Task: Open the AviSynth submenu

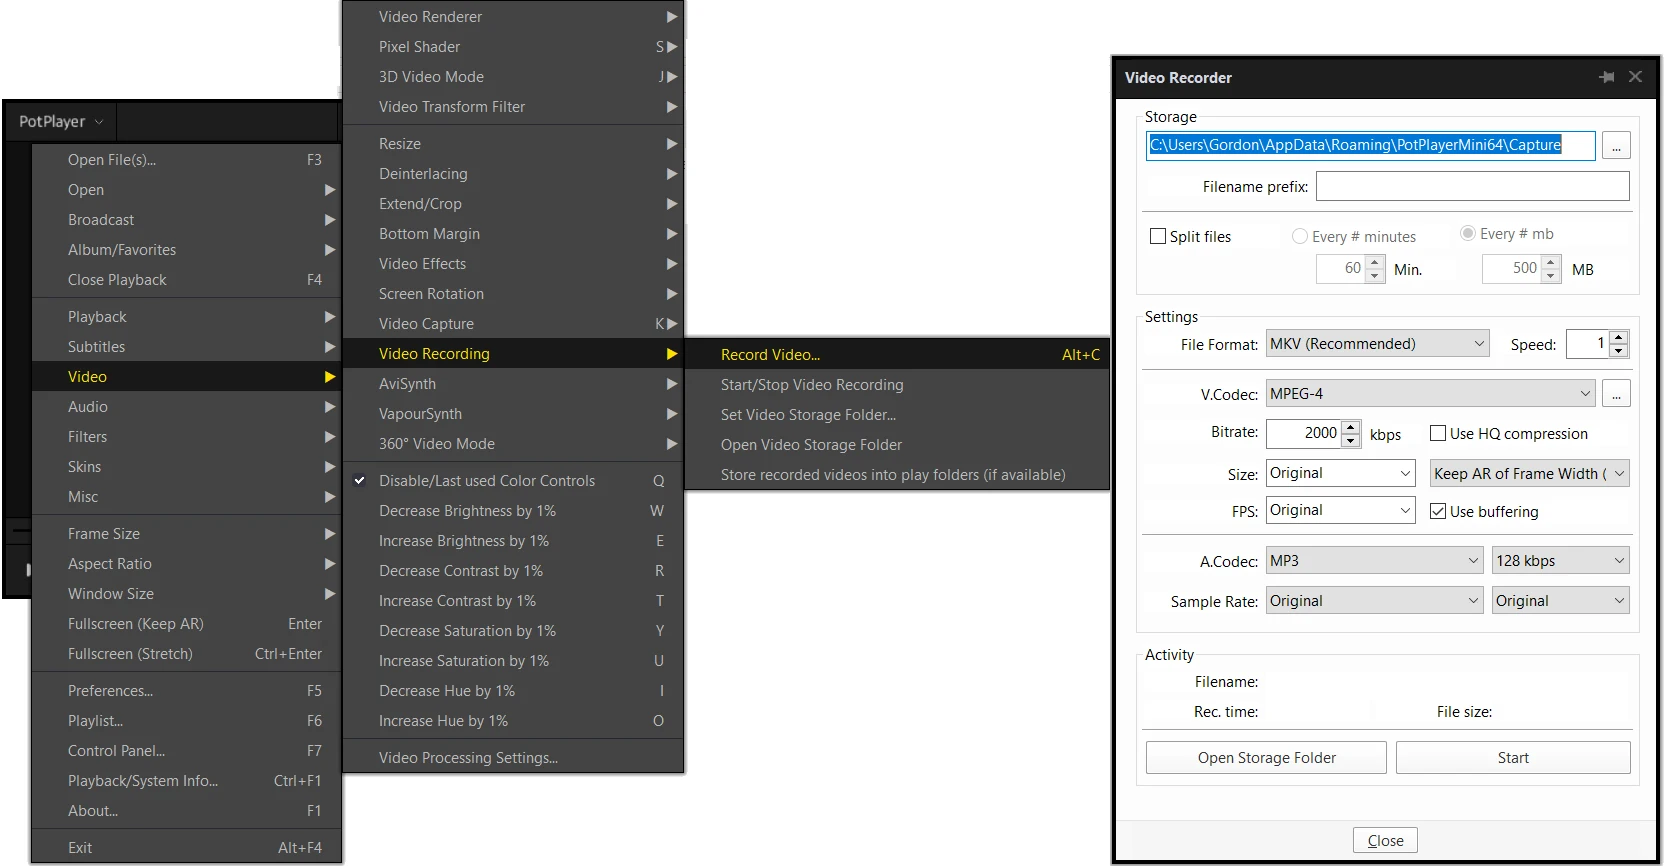Action: pyautogui.click(x=513, y=384)
